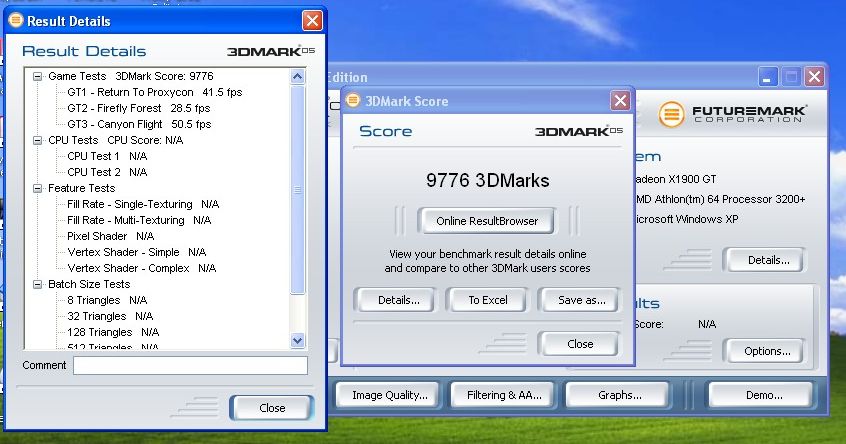Collapse the CPU Tests tree node
This screenshot has width=846, height=444.
(38, 140)
